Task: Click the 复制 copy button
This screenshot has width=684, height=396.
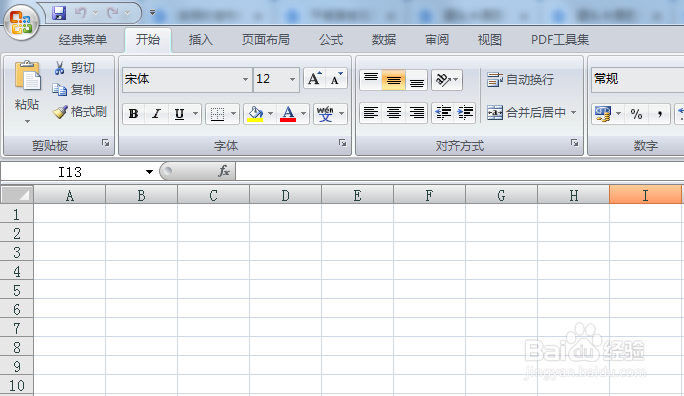Action: (74, 90)
